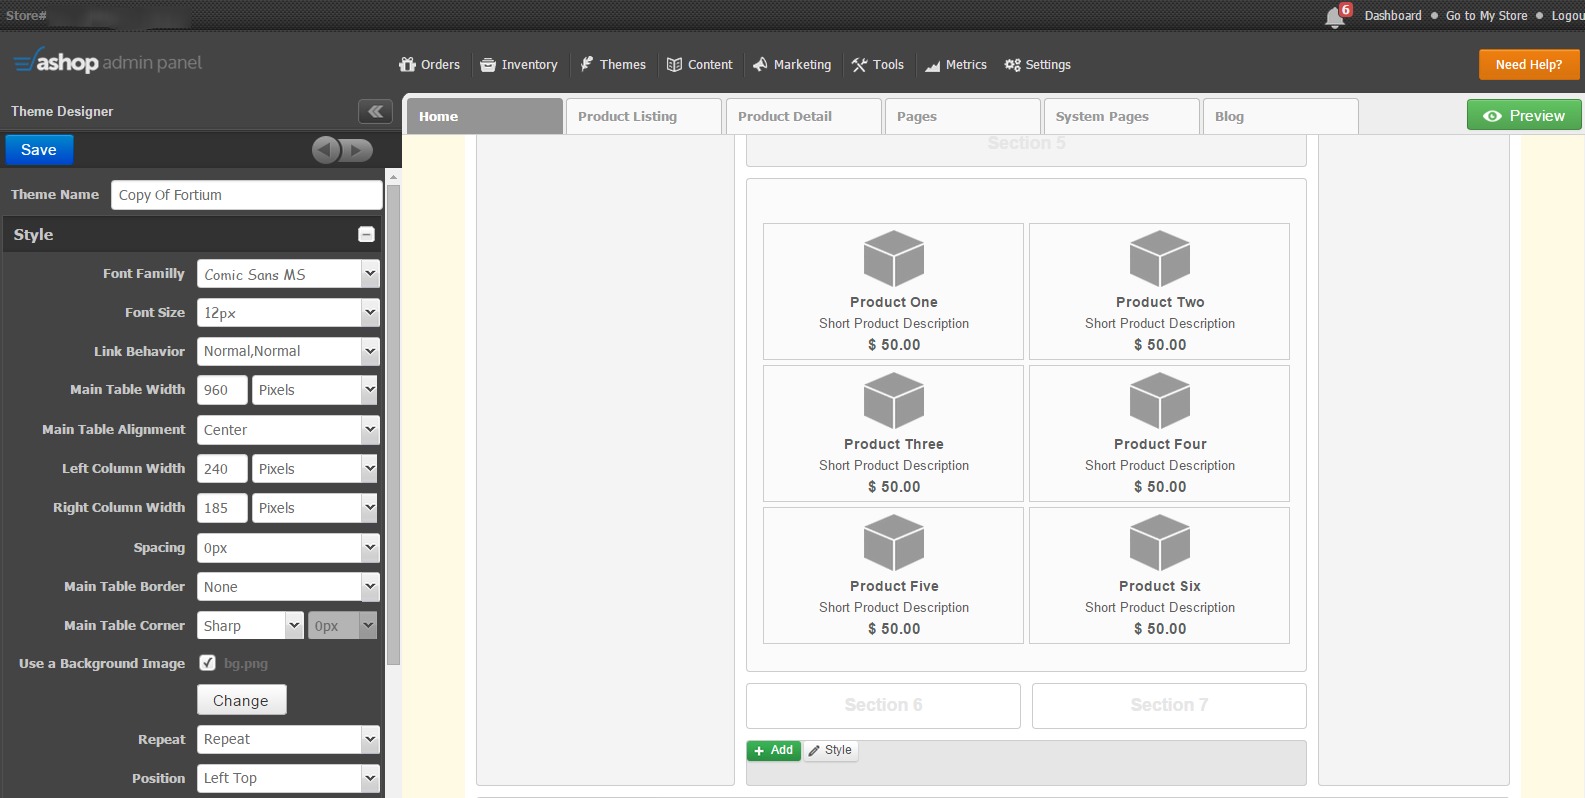Click the Need Help? button

click(x=1529, y=64)
